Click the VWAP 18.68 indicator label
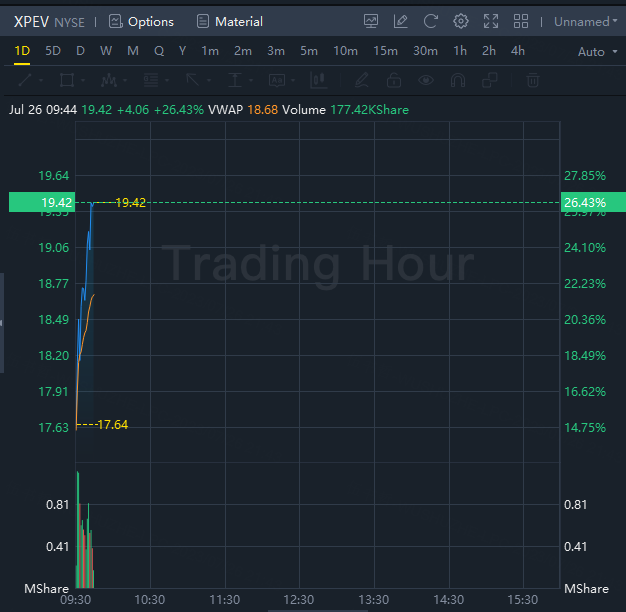The height and width of the screenshot is (612, 626). (243, 110)
